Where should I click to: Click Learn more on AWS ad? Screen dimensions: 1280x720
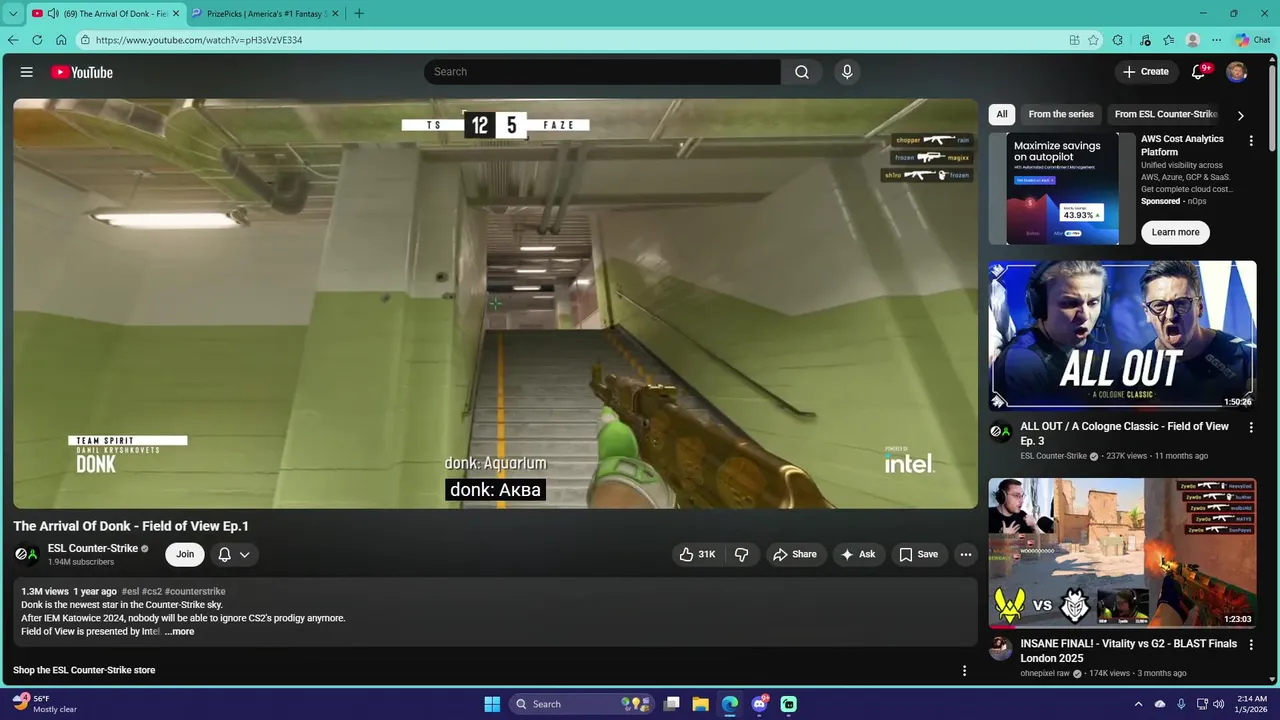point(1175,232)
